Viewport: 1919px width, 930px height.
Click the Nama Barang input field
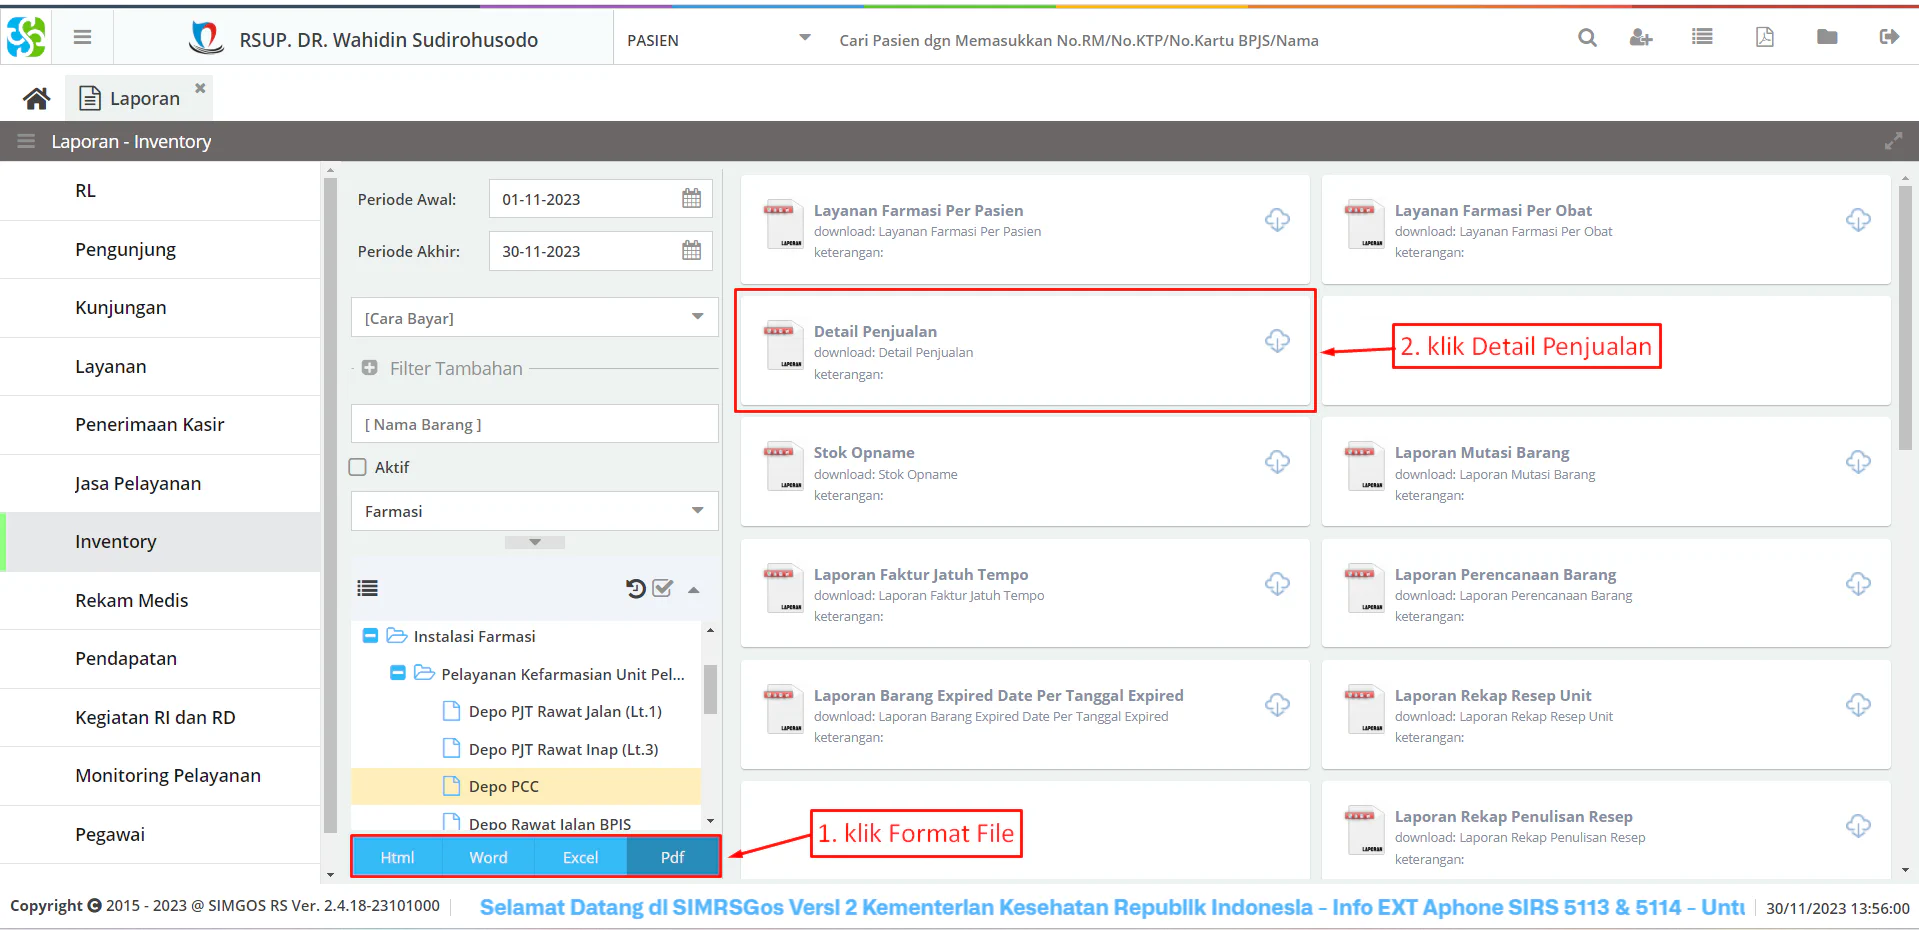click(x=535, y=424)
